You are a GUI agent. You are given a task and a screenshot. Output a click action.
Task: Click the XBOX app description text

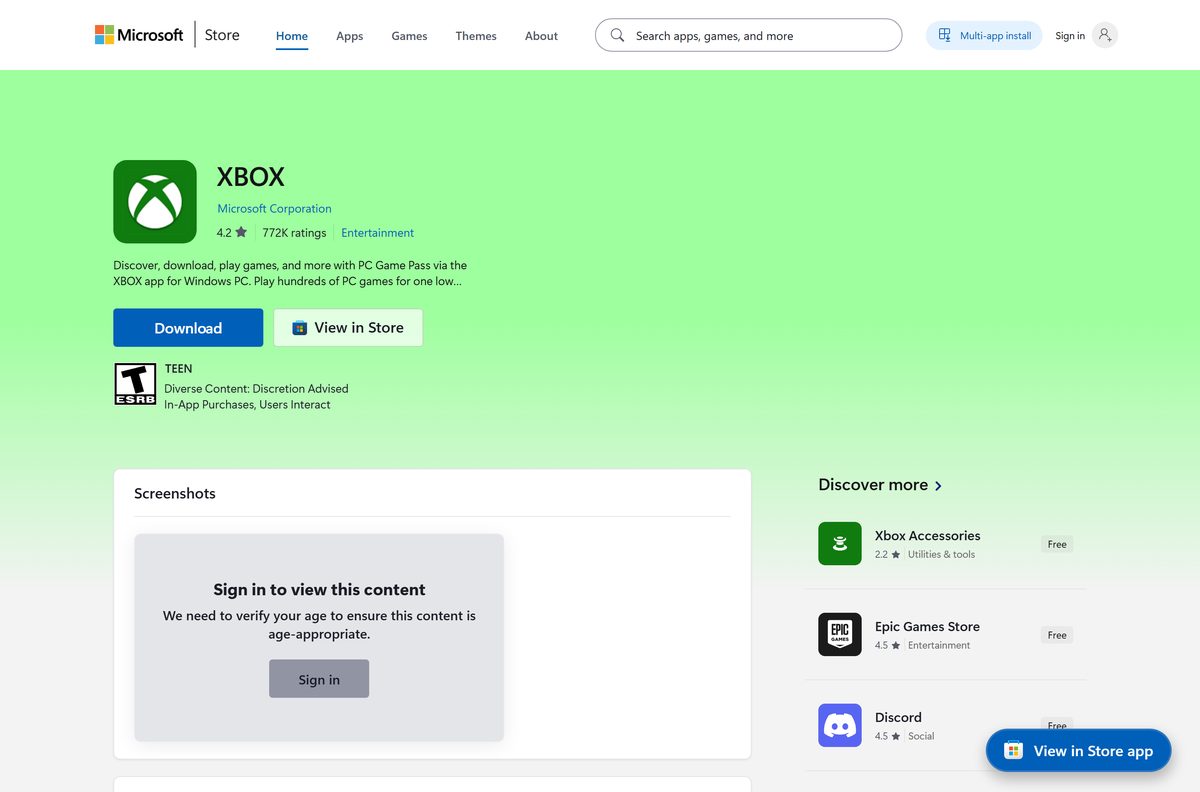coord(290,273)
